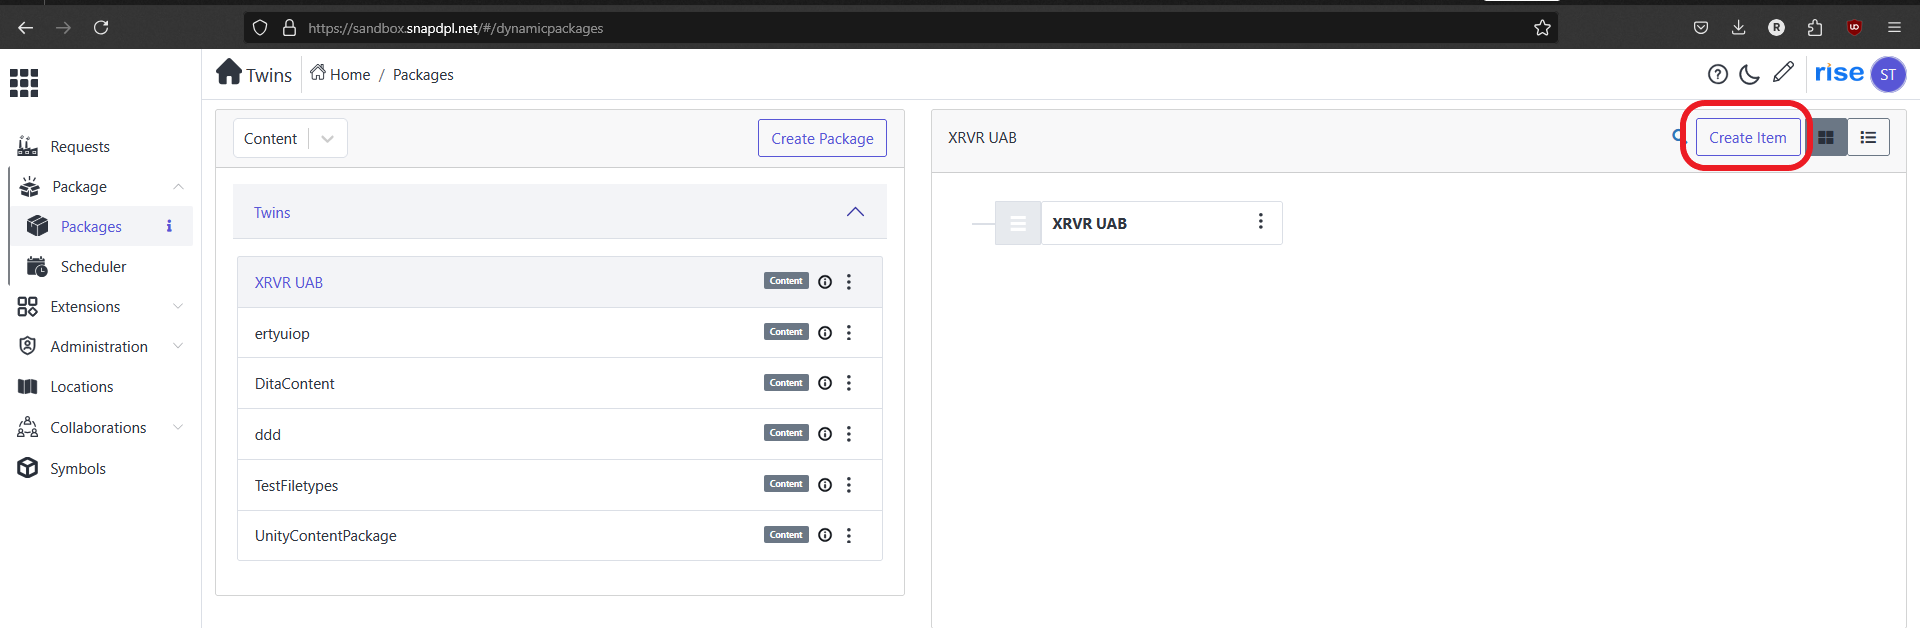The height and width of the screenshot is (628, 1920).
Task: Open more options for ertyuiop package
Action: click(849, 333)
